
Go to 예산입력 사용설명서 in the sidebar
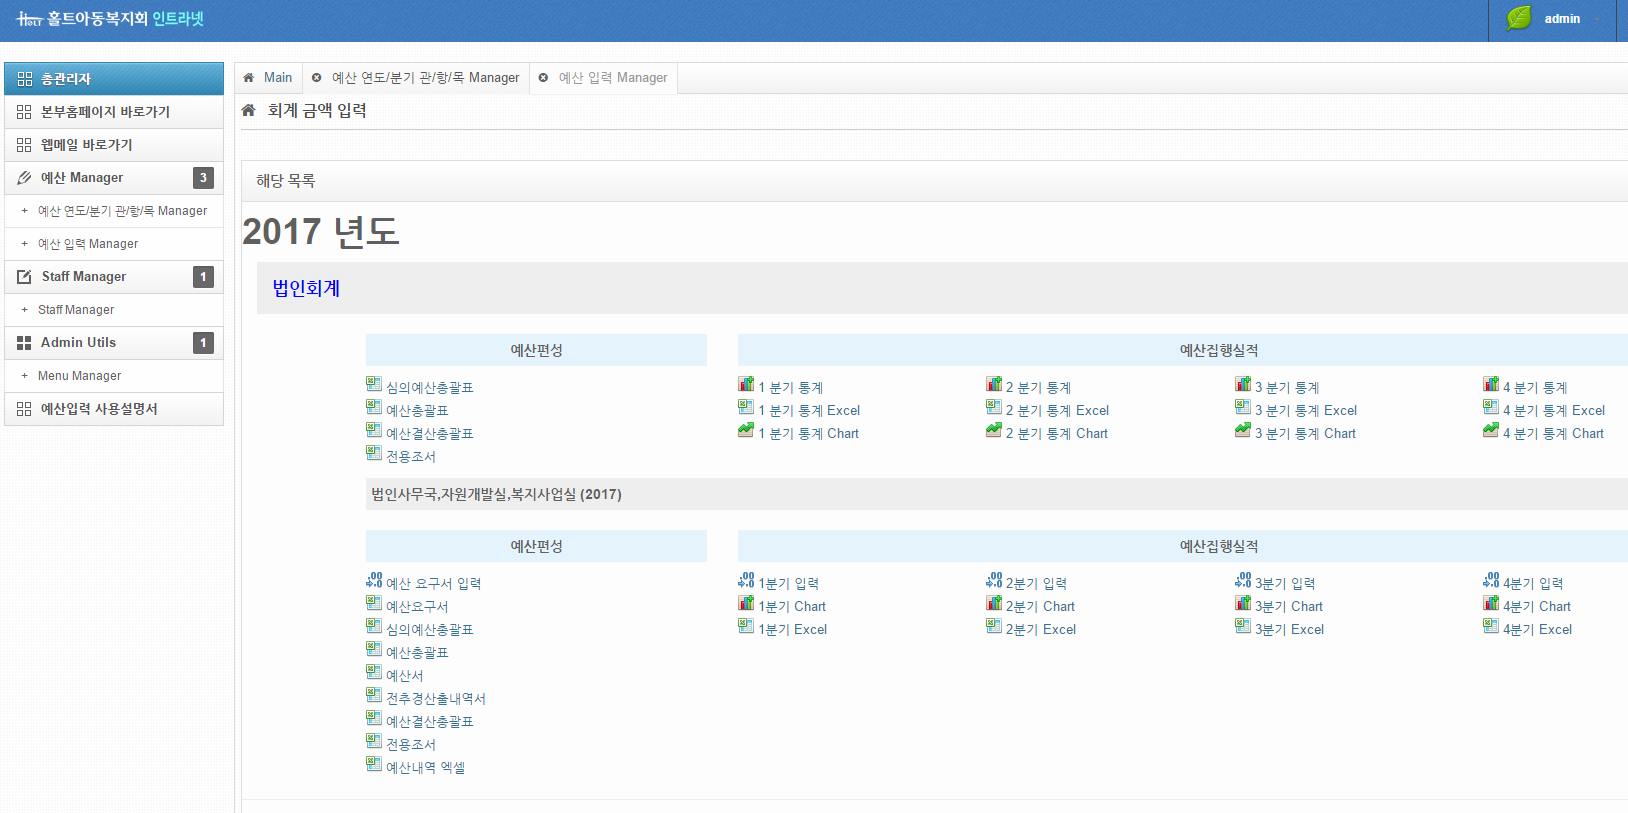99,409
